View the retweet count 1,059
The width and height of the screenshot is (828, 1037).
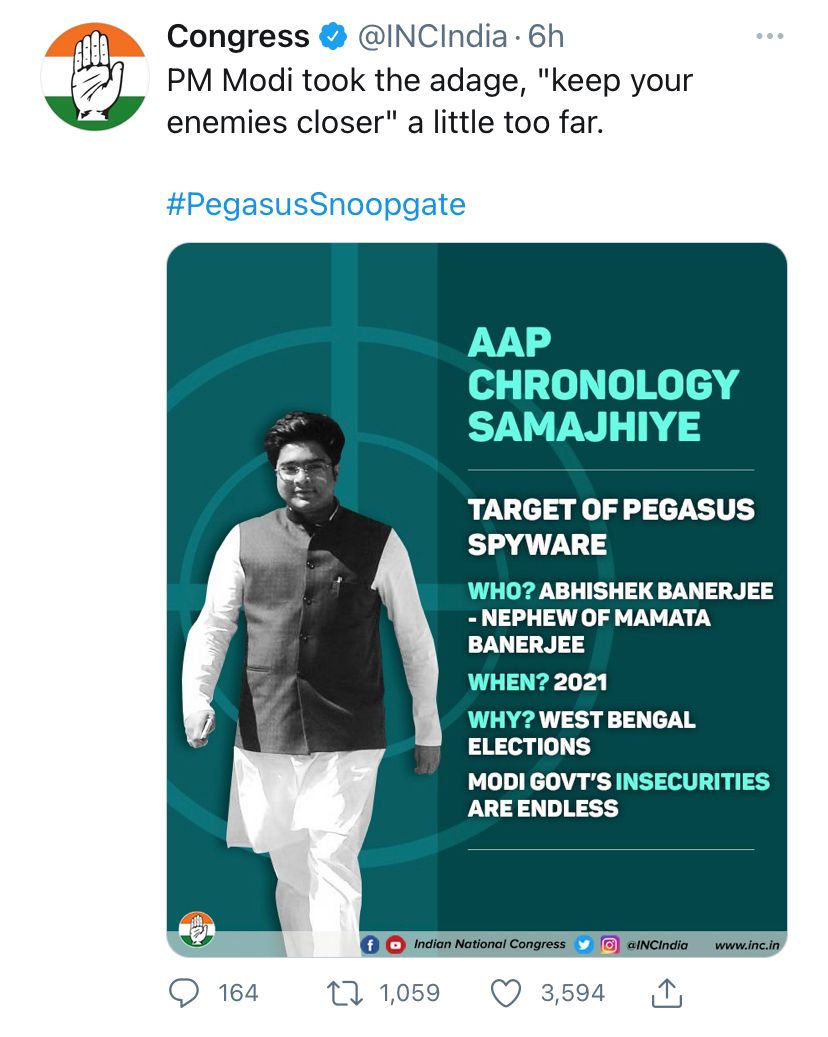pos(409,993)
